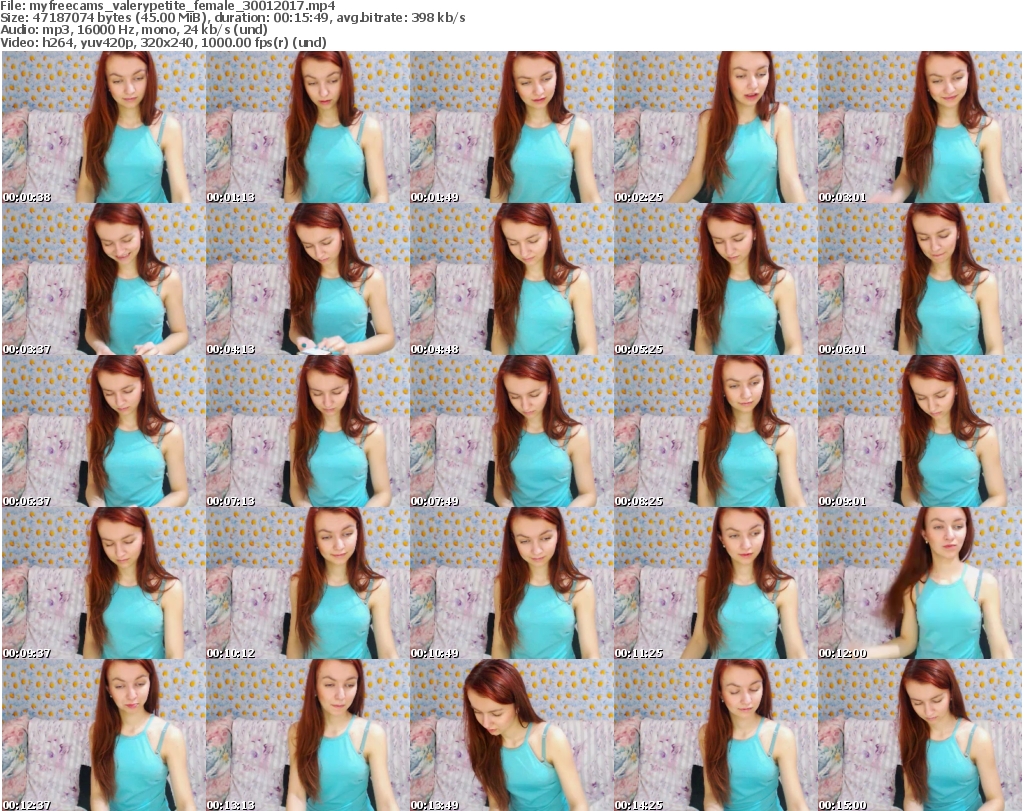Select the thumbnail marked 00:07:13
This screenshot has width=1024, height=811.
[308, 431]
